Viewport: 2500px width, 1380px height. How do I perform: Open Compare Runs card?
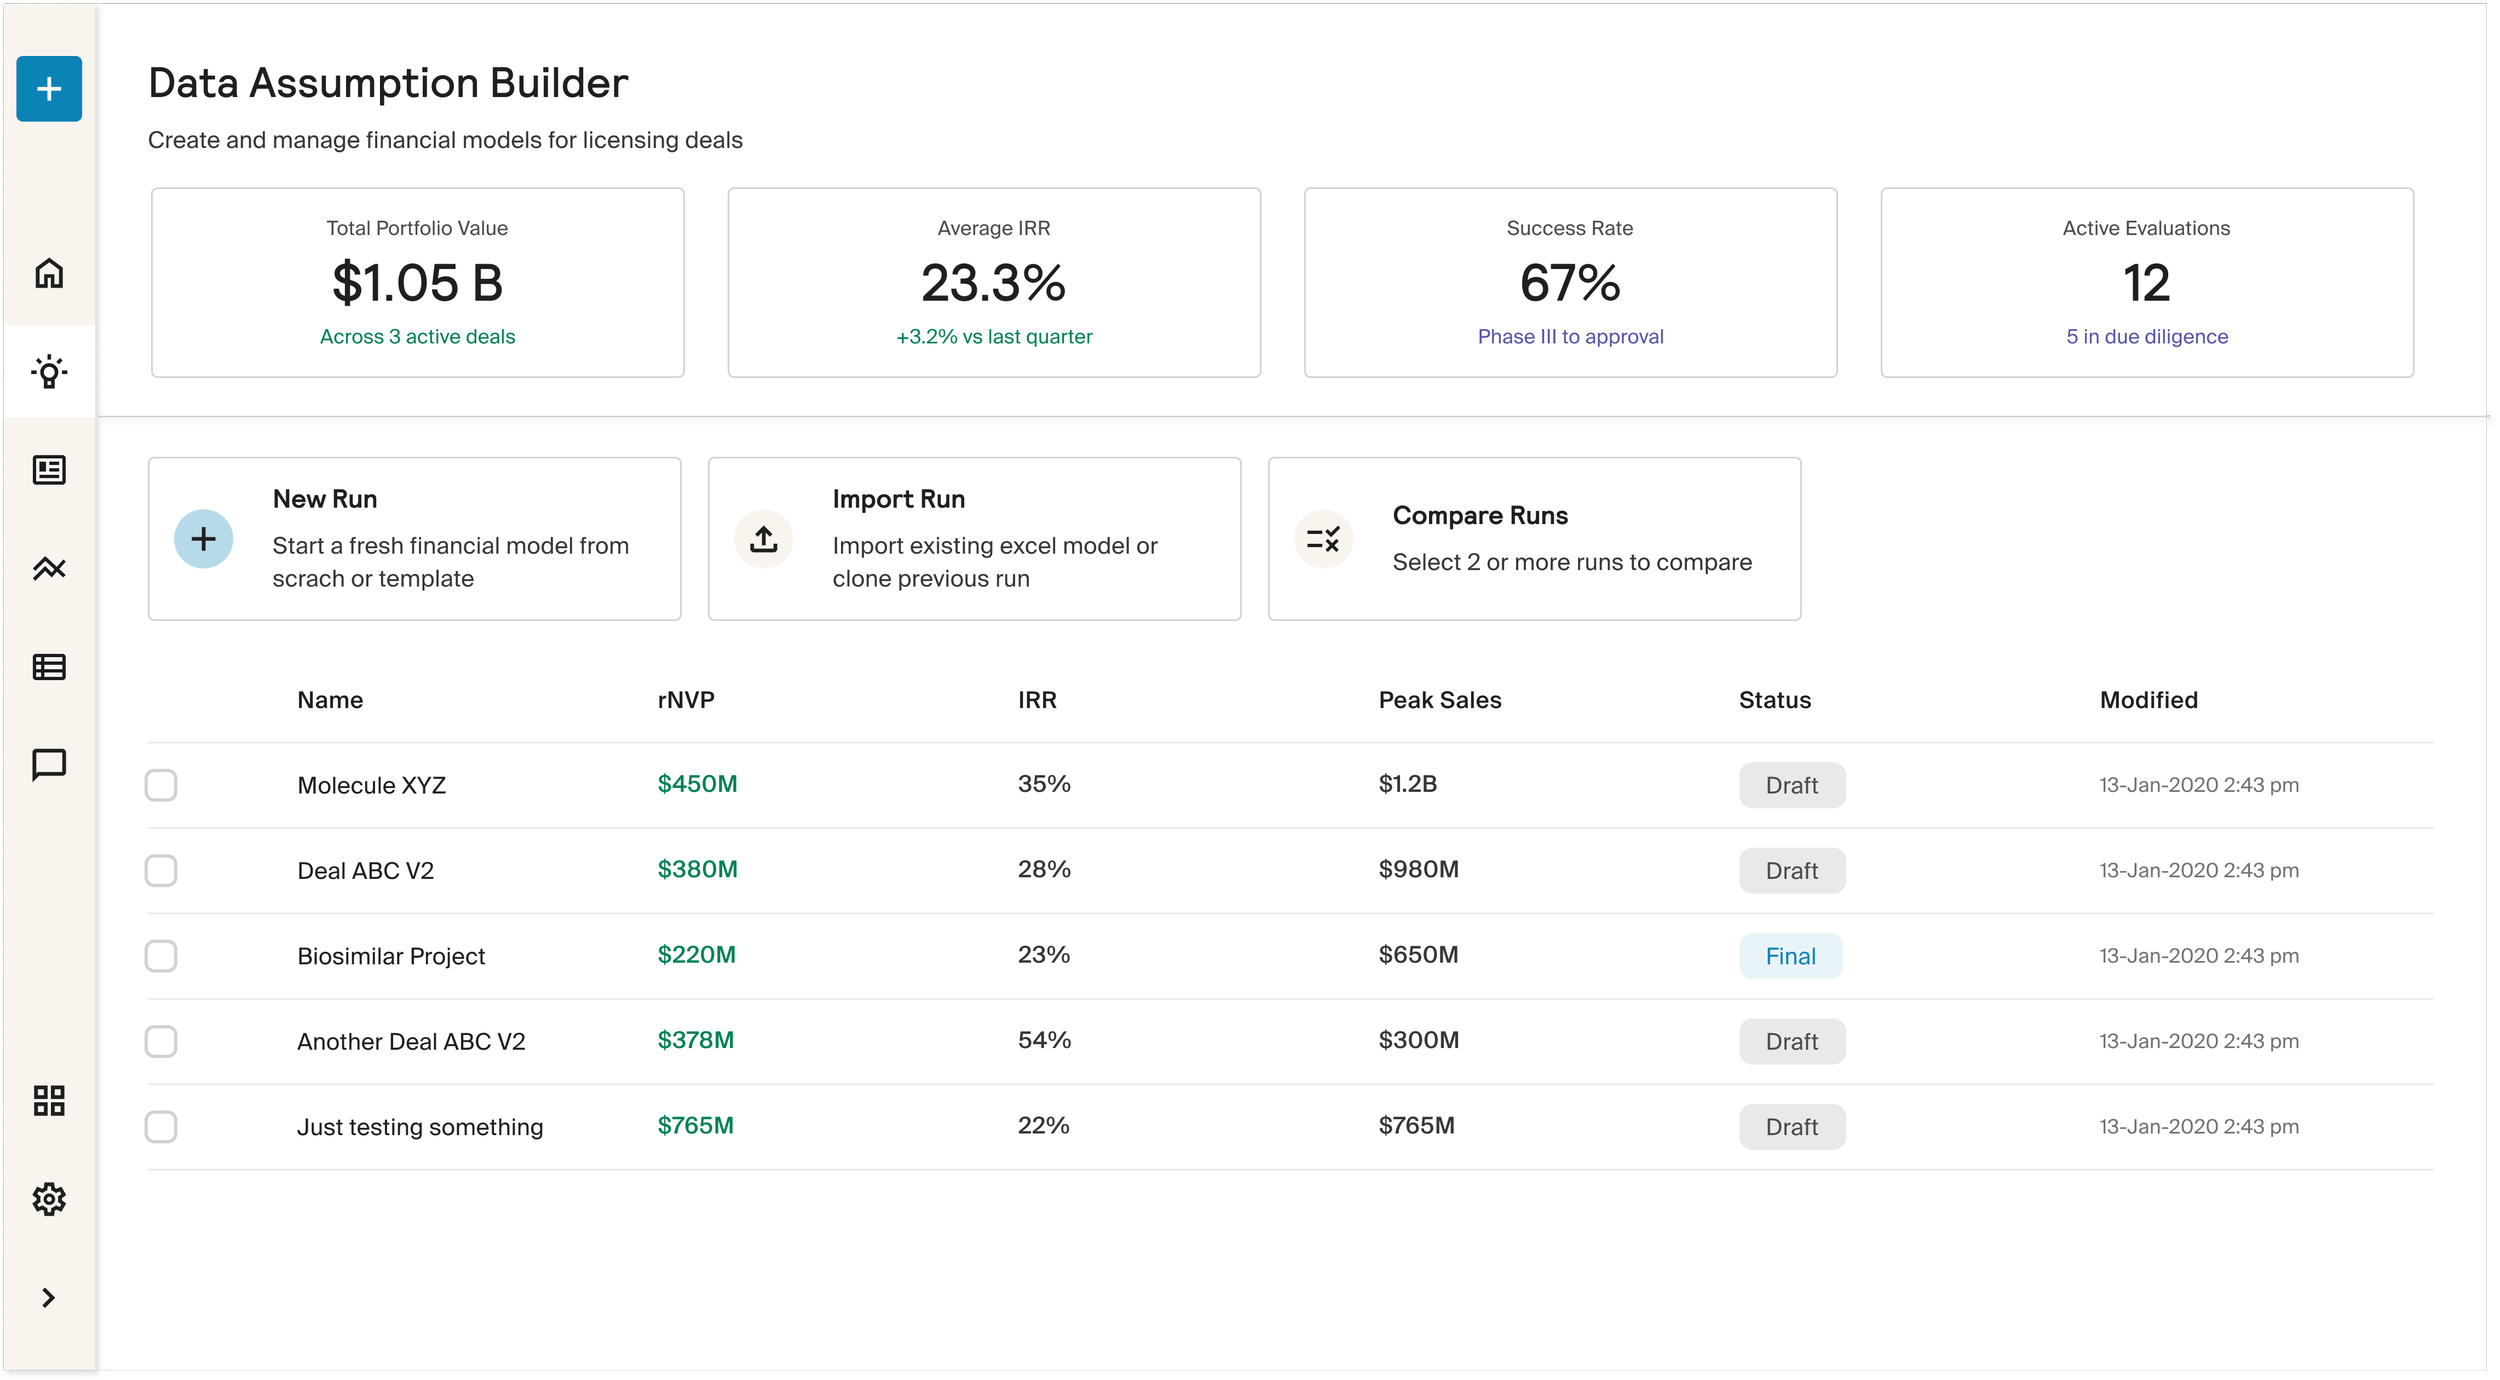[x=1534, y=539]
